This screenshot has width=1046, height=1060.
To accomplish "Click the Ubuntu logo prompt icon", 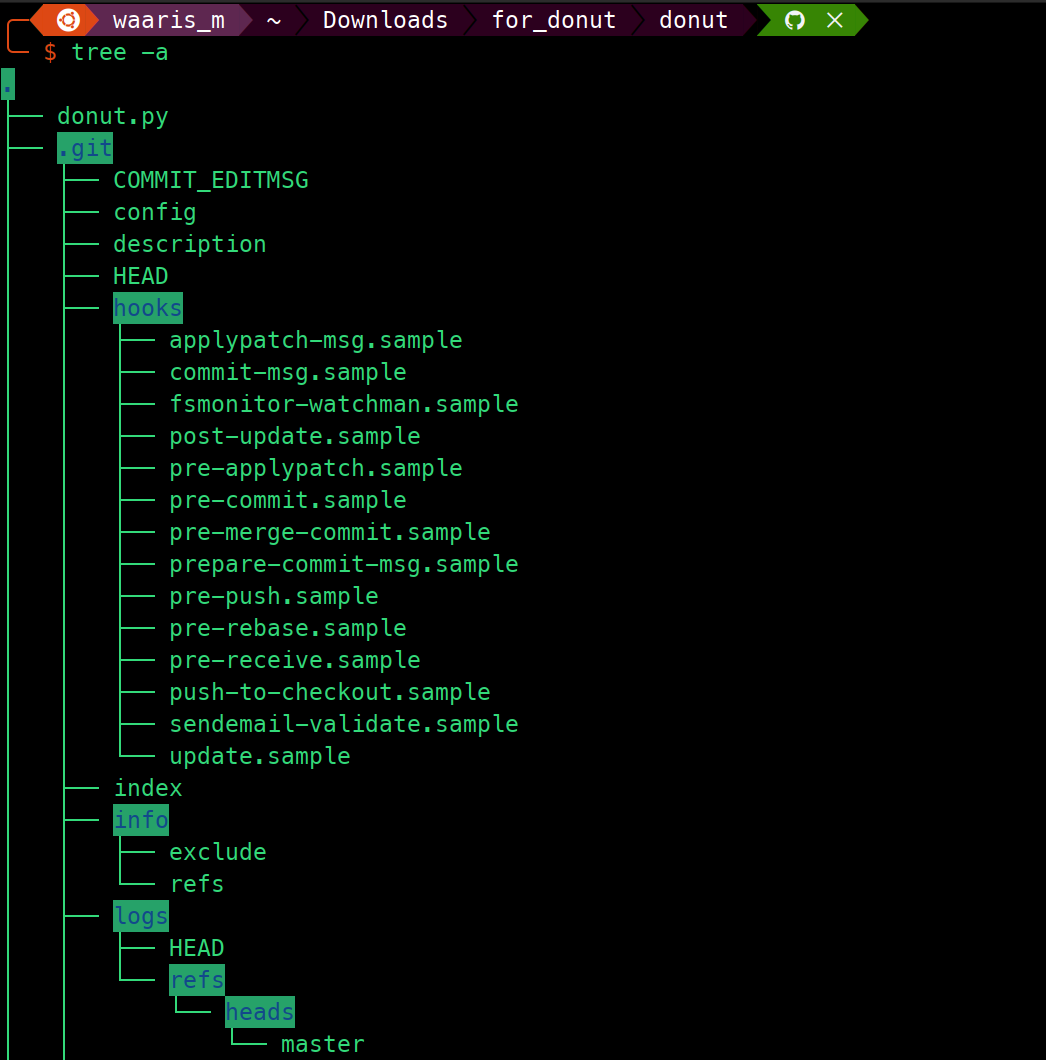I will (x=68, y=20).
